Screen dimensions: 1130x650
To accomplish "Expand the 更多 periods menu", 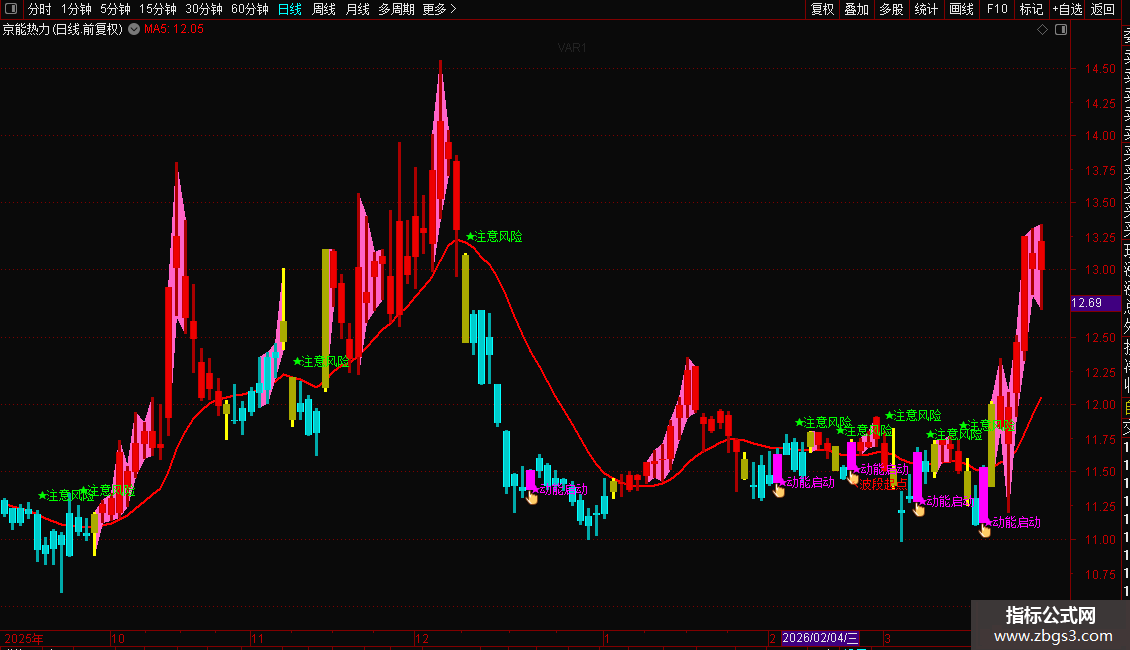I will tap(439, 9).
